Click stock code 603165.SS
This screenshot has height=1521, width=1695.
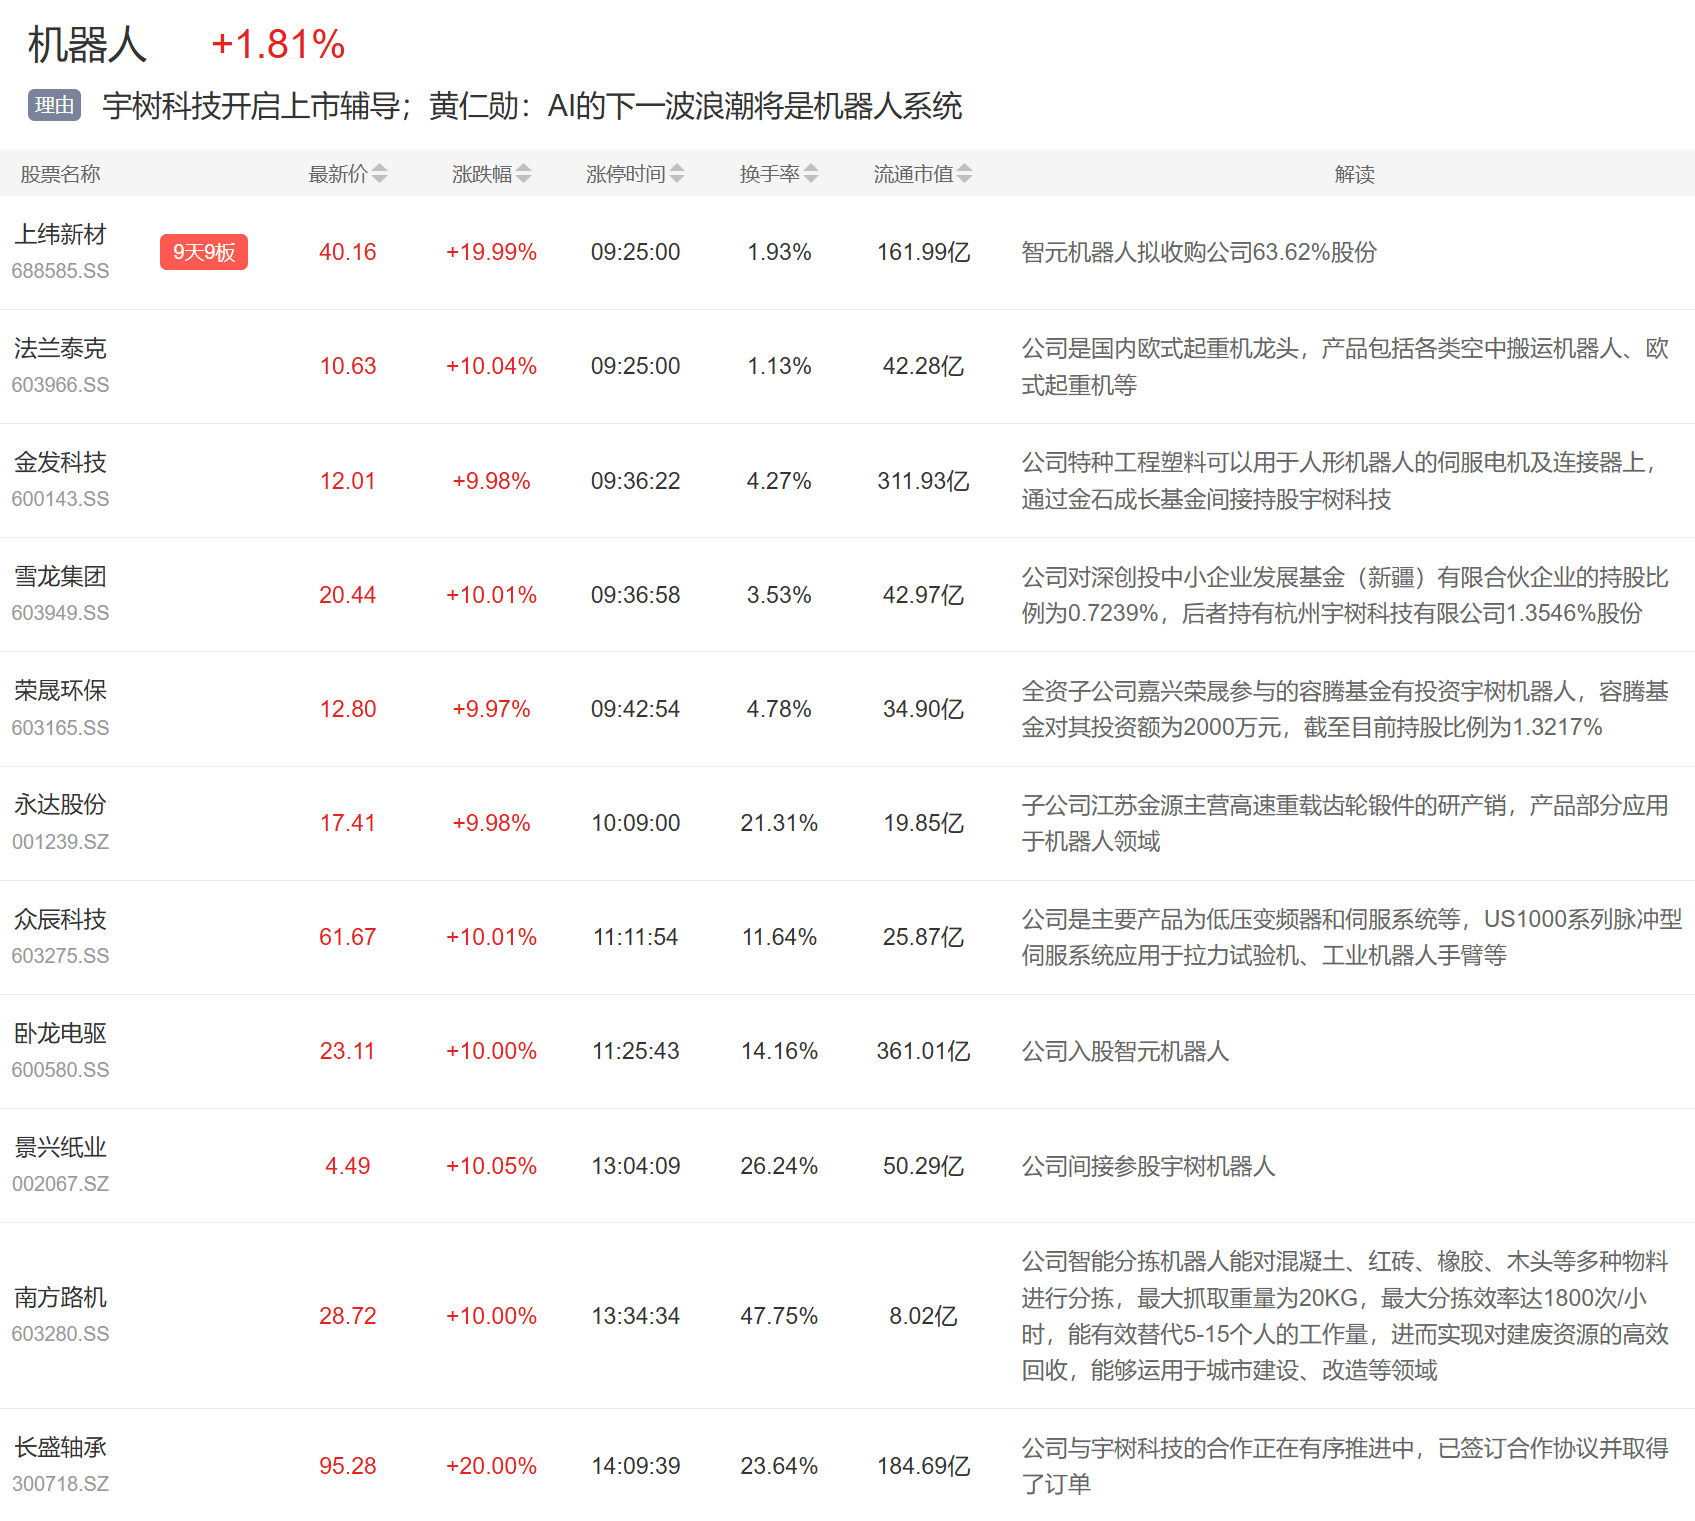60,728
